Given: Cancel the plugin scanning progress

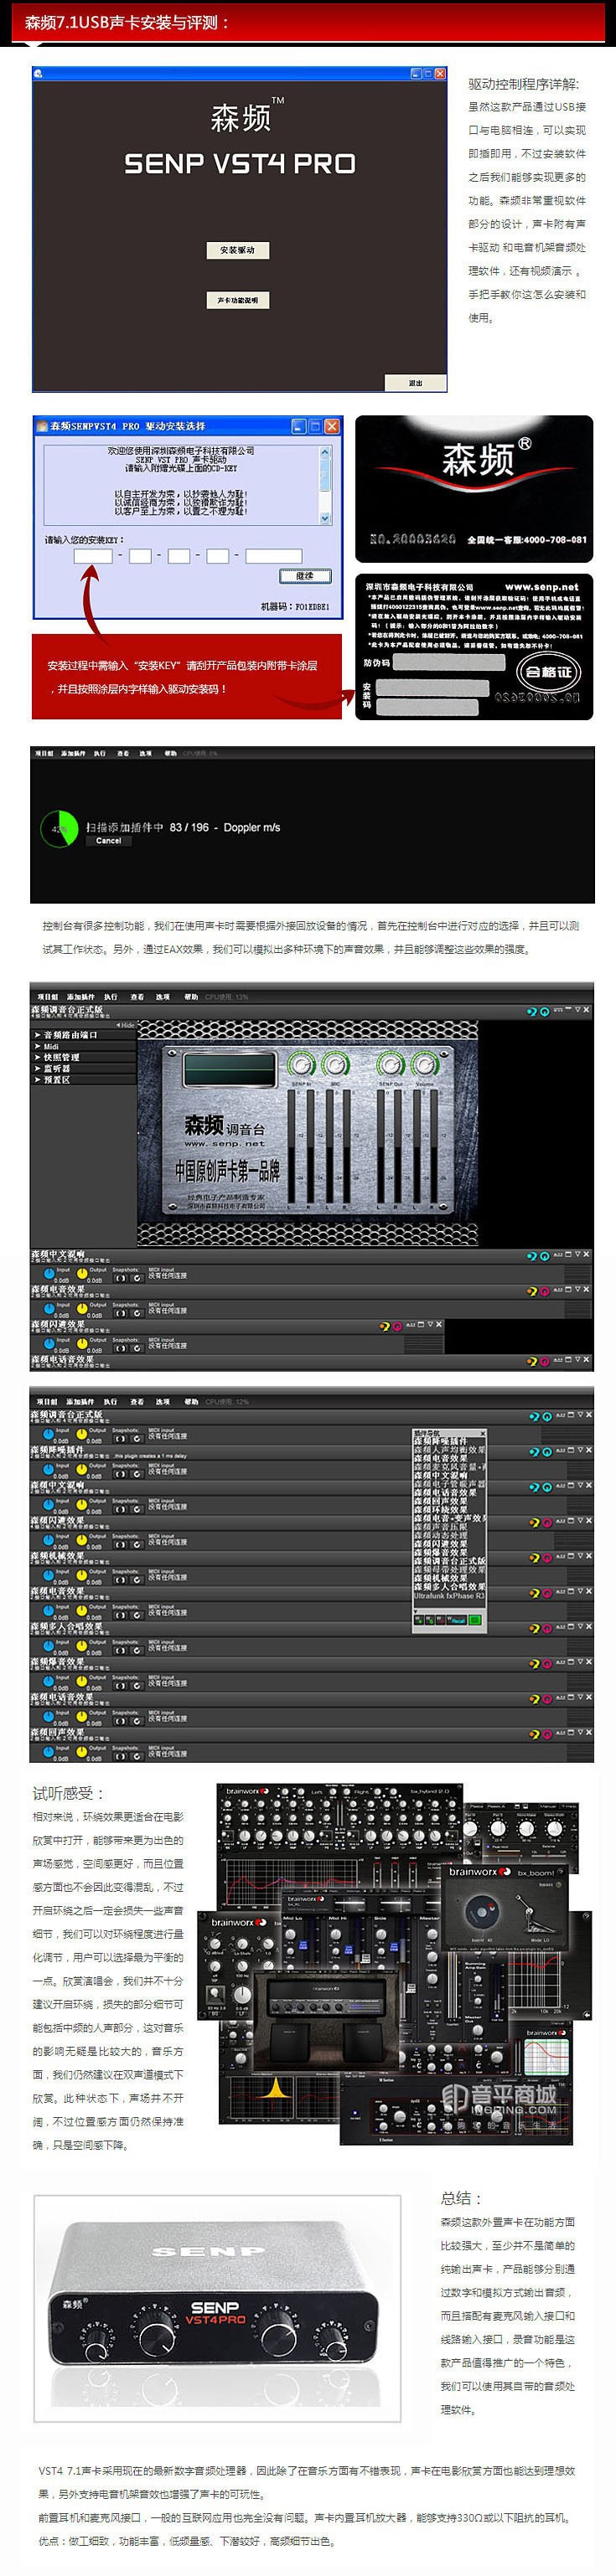Looking at the screenshot, I should pos(108,841).
